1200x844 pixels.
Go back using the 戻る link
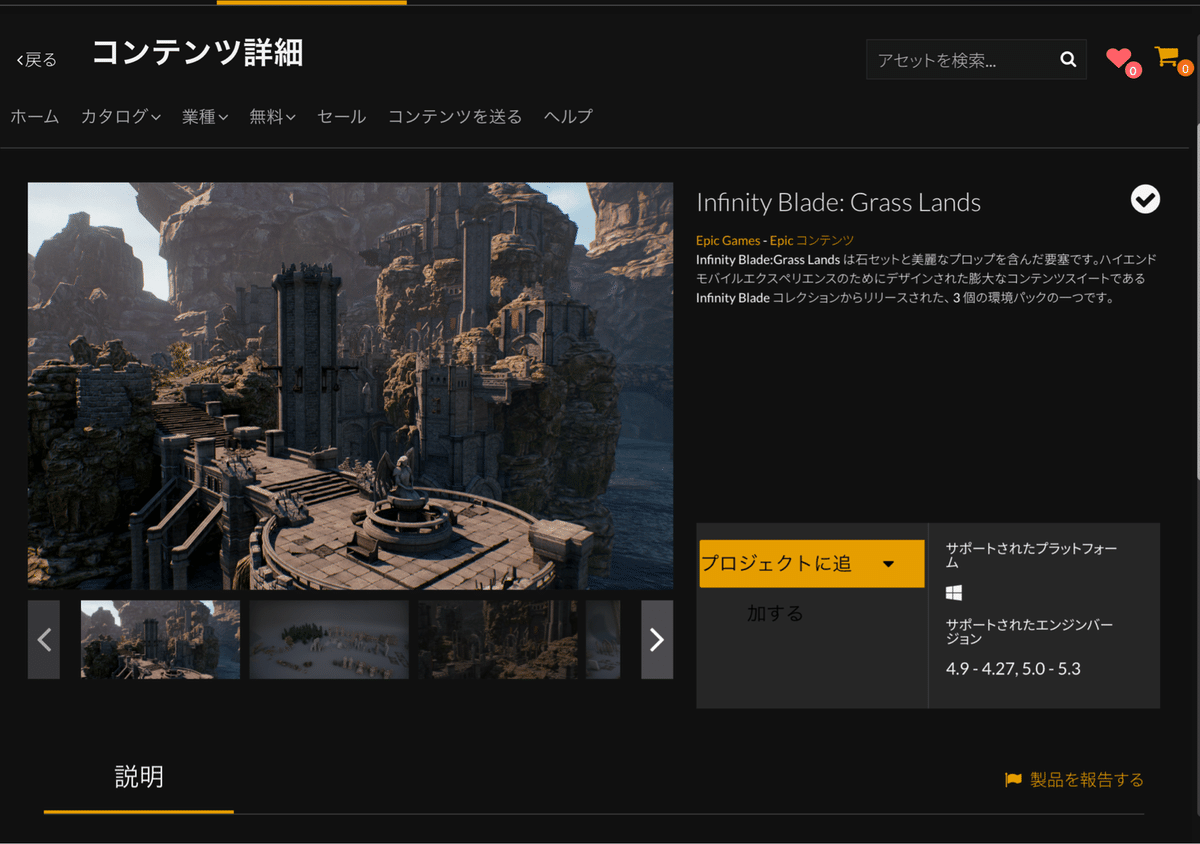[x=36, y=60]
